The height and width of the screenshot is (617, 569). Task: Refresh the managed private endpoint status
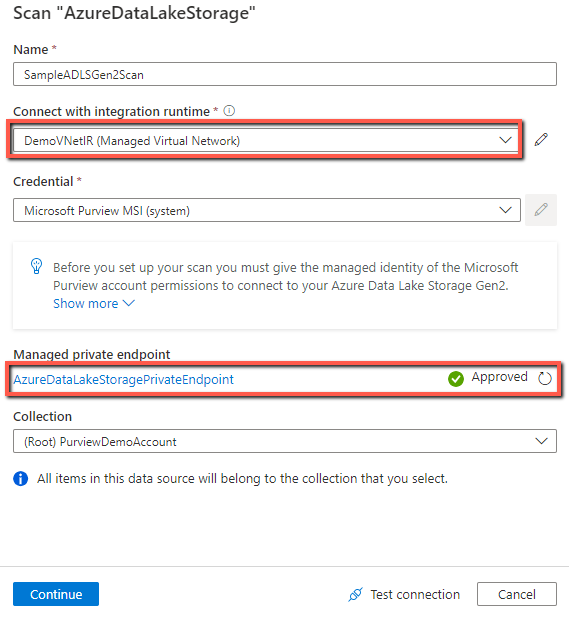tap(545, 379)
